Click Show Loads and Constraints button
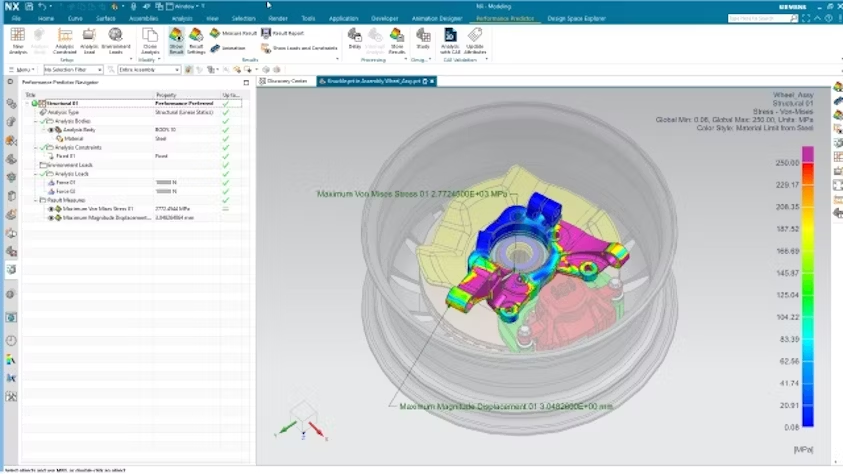The width and height of the screenshot is (843, 474). [x=298, y=48]
